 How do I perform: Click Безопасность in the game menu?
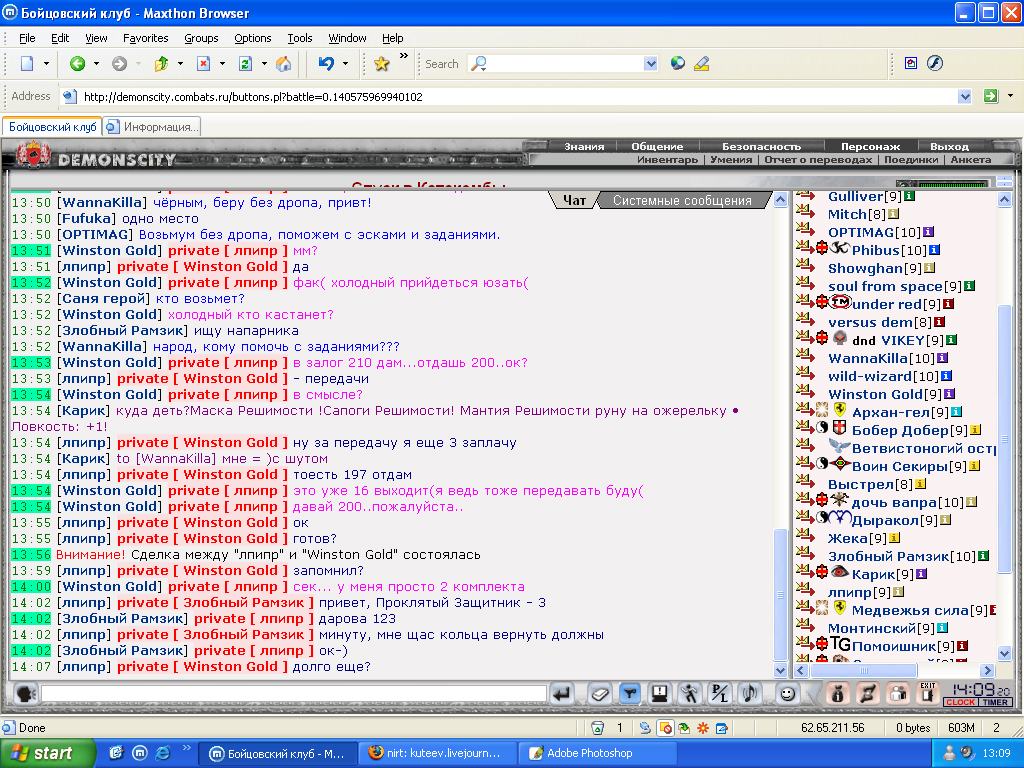[761, 146]
